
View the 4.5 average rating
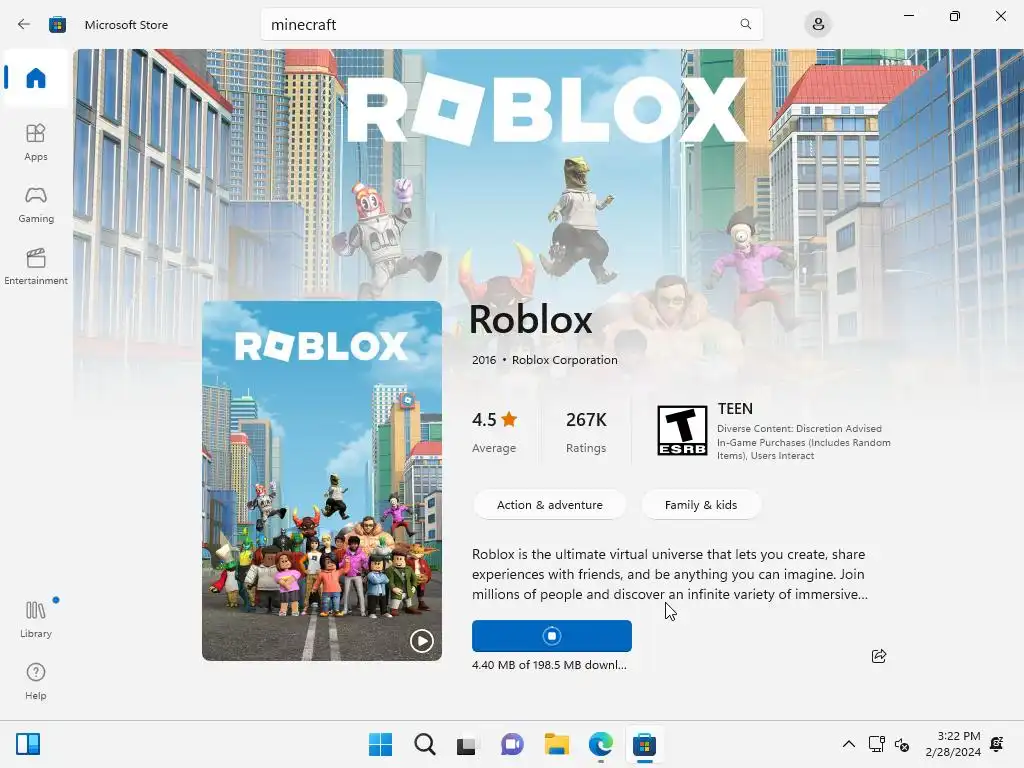coord(494,431)
